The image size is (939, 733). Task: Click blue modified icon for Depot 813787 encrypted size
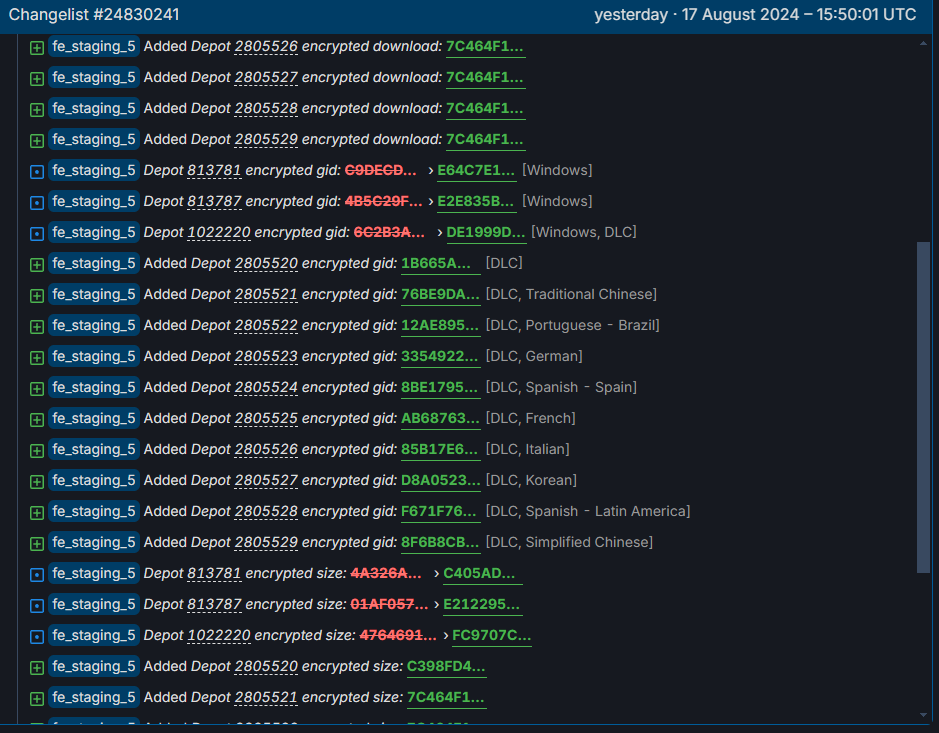[x=37, y=606]
